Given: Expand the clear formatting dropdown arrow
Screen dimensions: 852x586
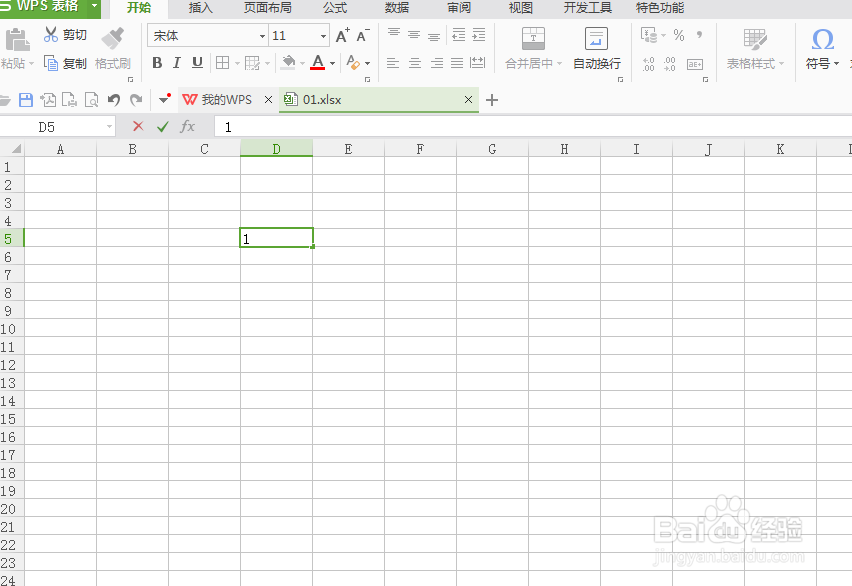Looking at the screenshot, I should coord(368,64).
